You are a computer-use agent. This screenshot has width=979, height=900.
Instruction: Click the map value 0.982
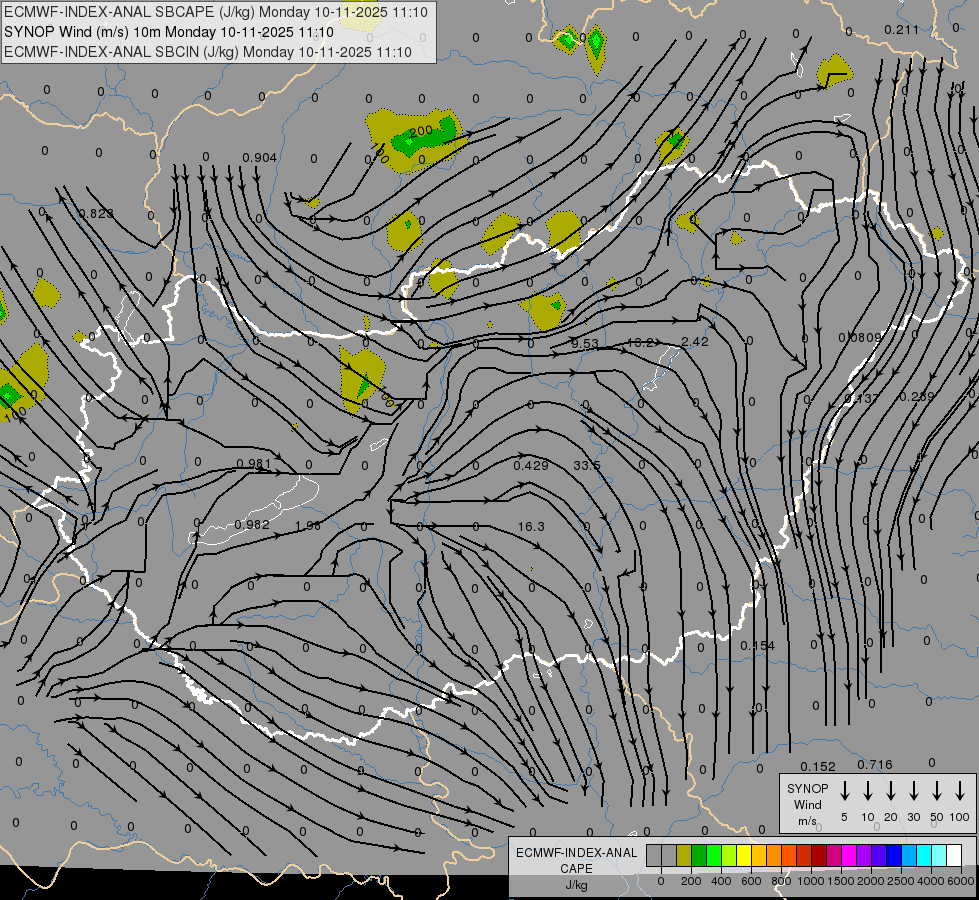click(252, 524)
